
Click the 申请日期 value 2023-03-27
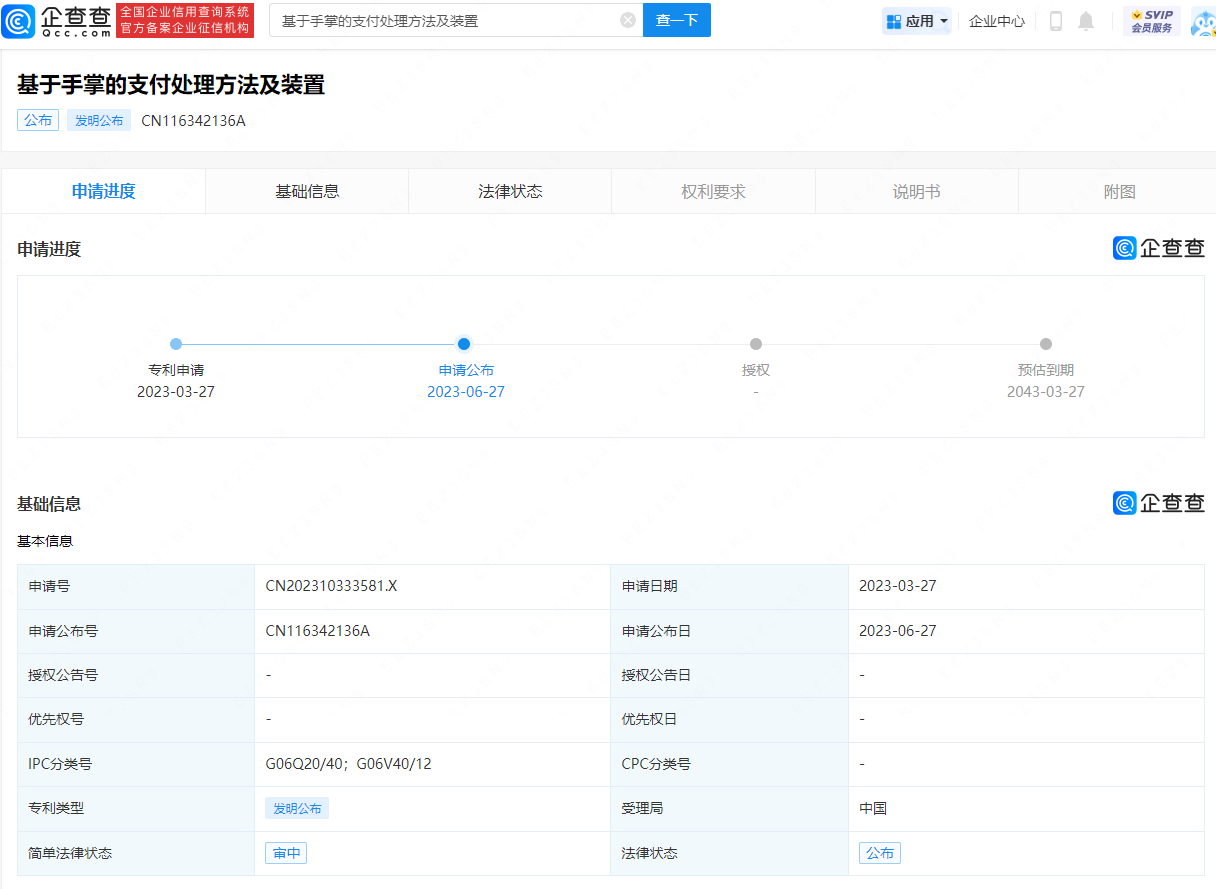coord(898,586)
